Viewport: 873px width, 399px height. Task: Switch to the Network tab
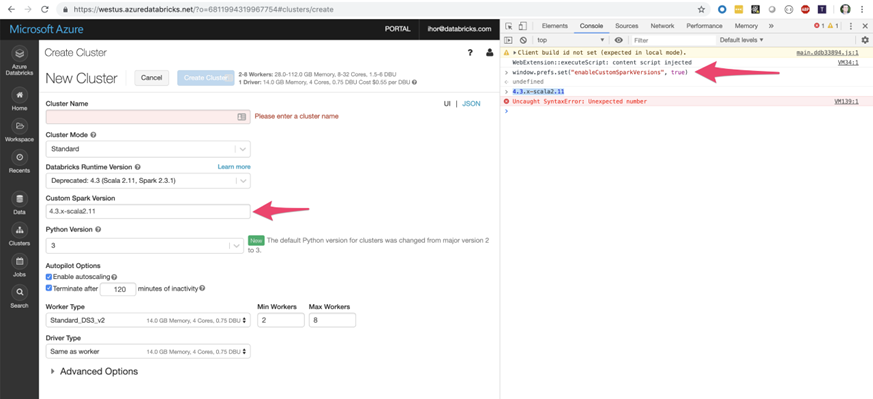[662, 26]
